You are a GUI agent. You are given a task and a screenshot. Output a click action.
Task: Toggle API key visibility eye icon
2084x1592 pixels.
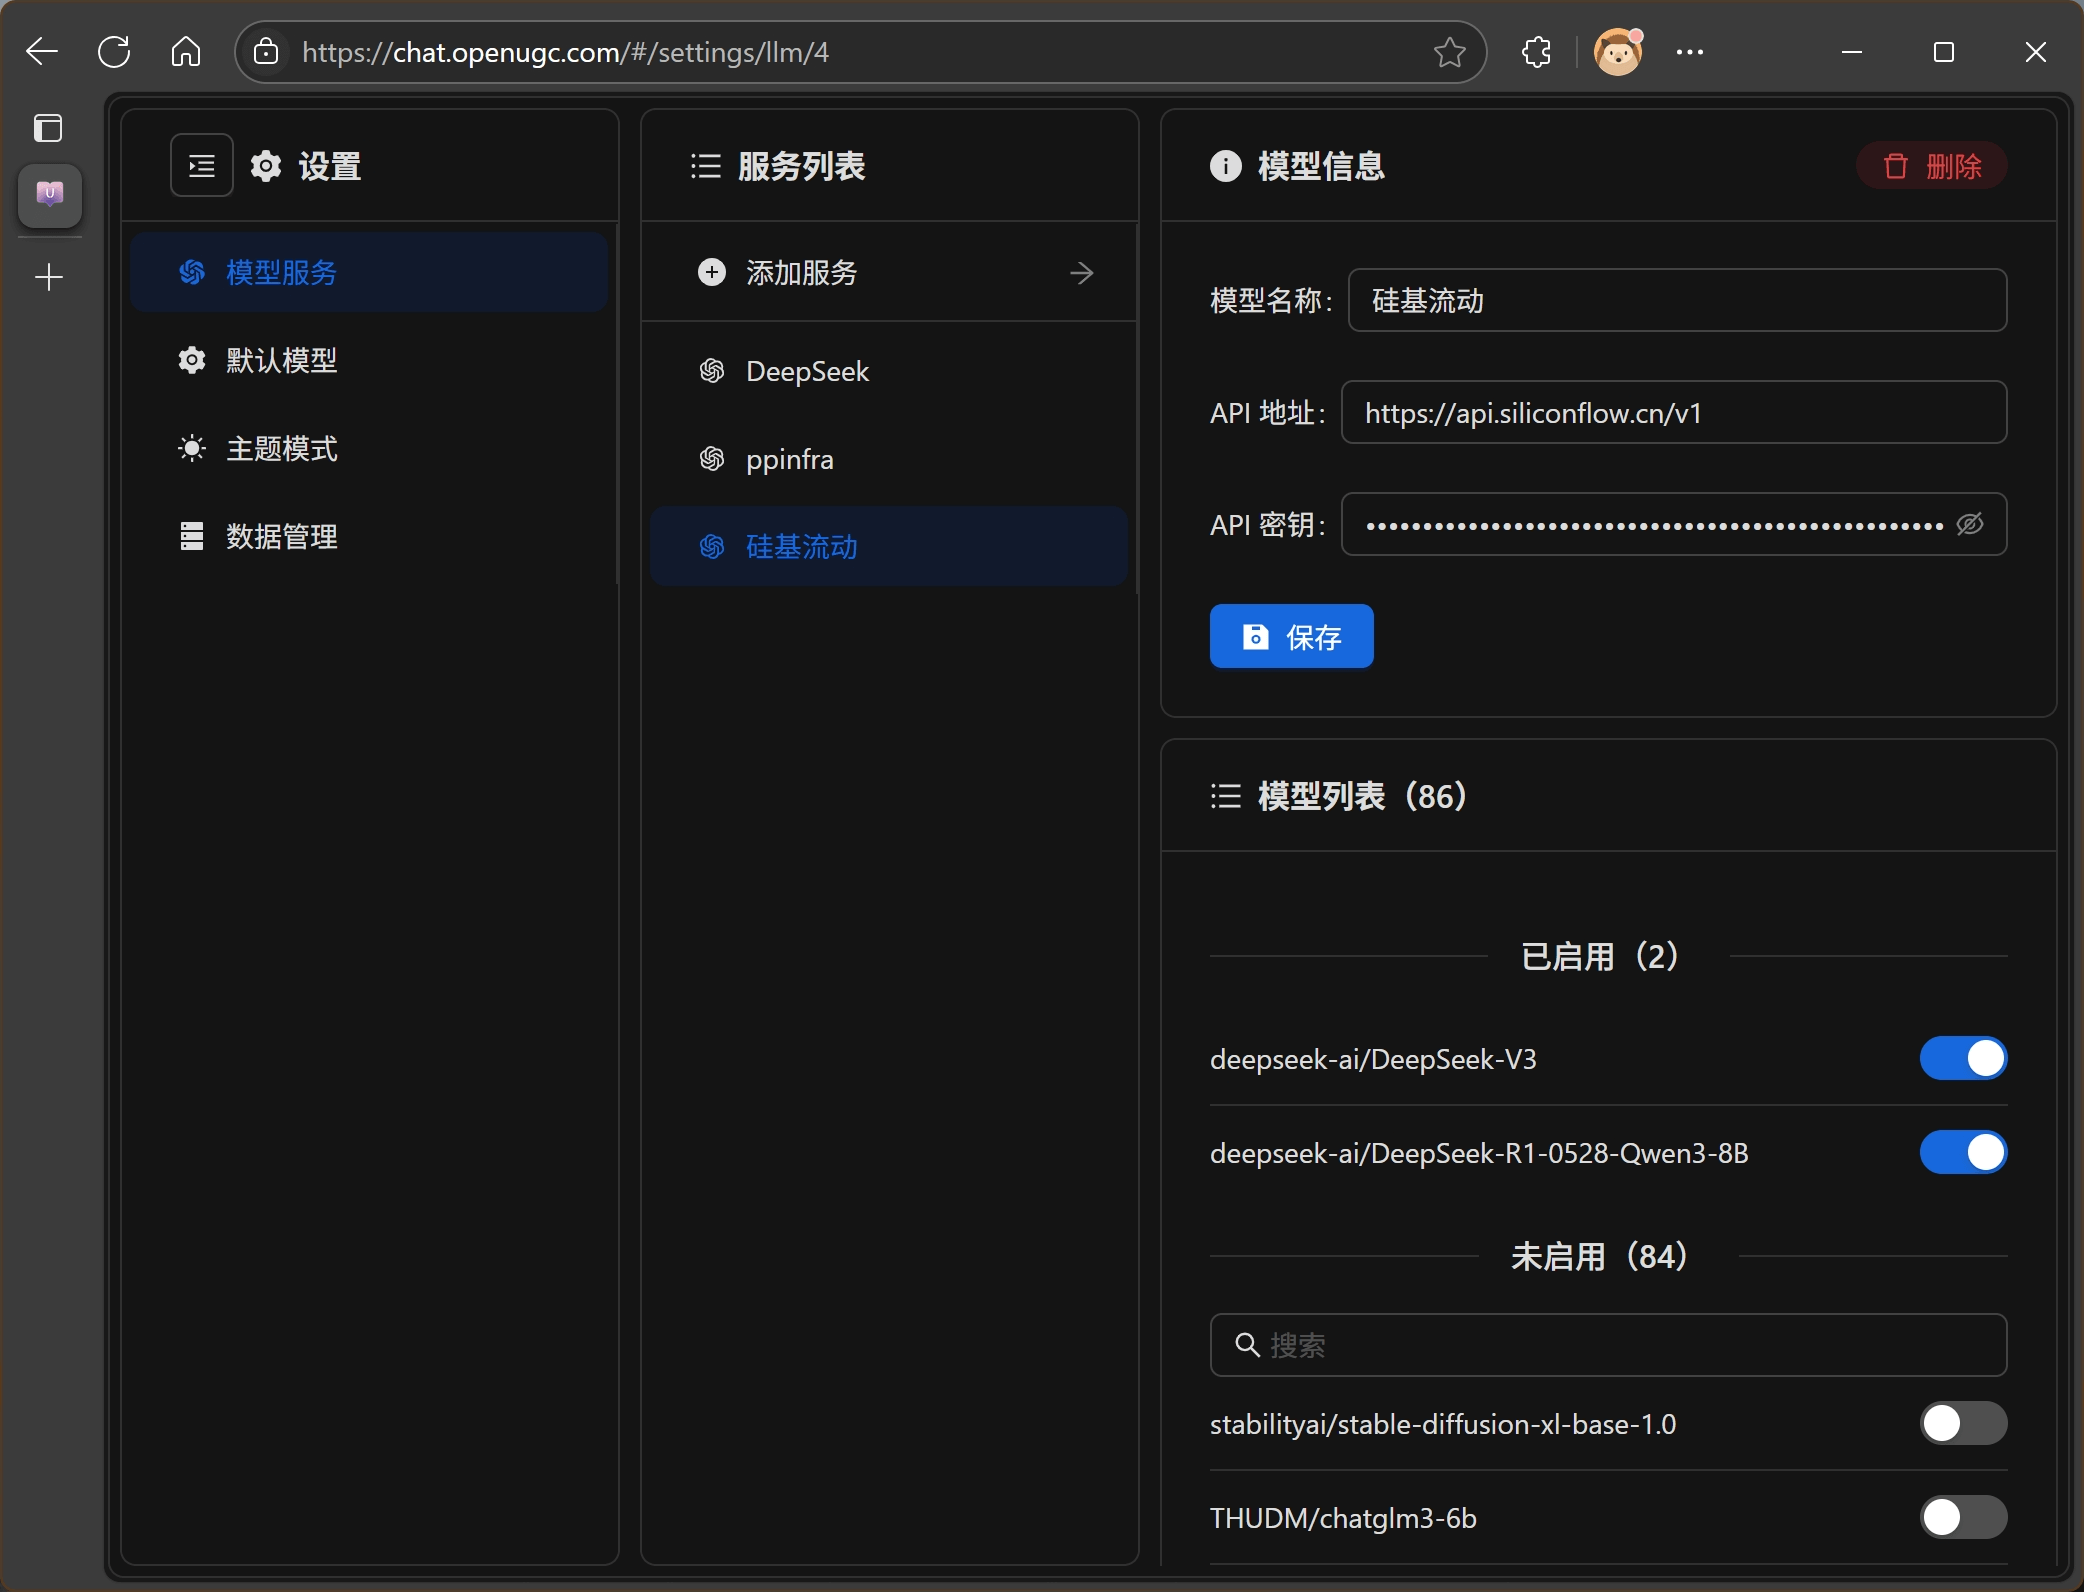(x=1970, y=524)
